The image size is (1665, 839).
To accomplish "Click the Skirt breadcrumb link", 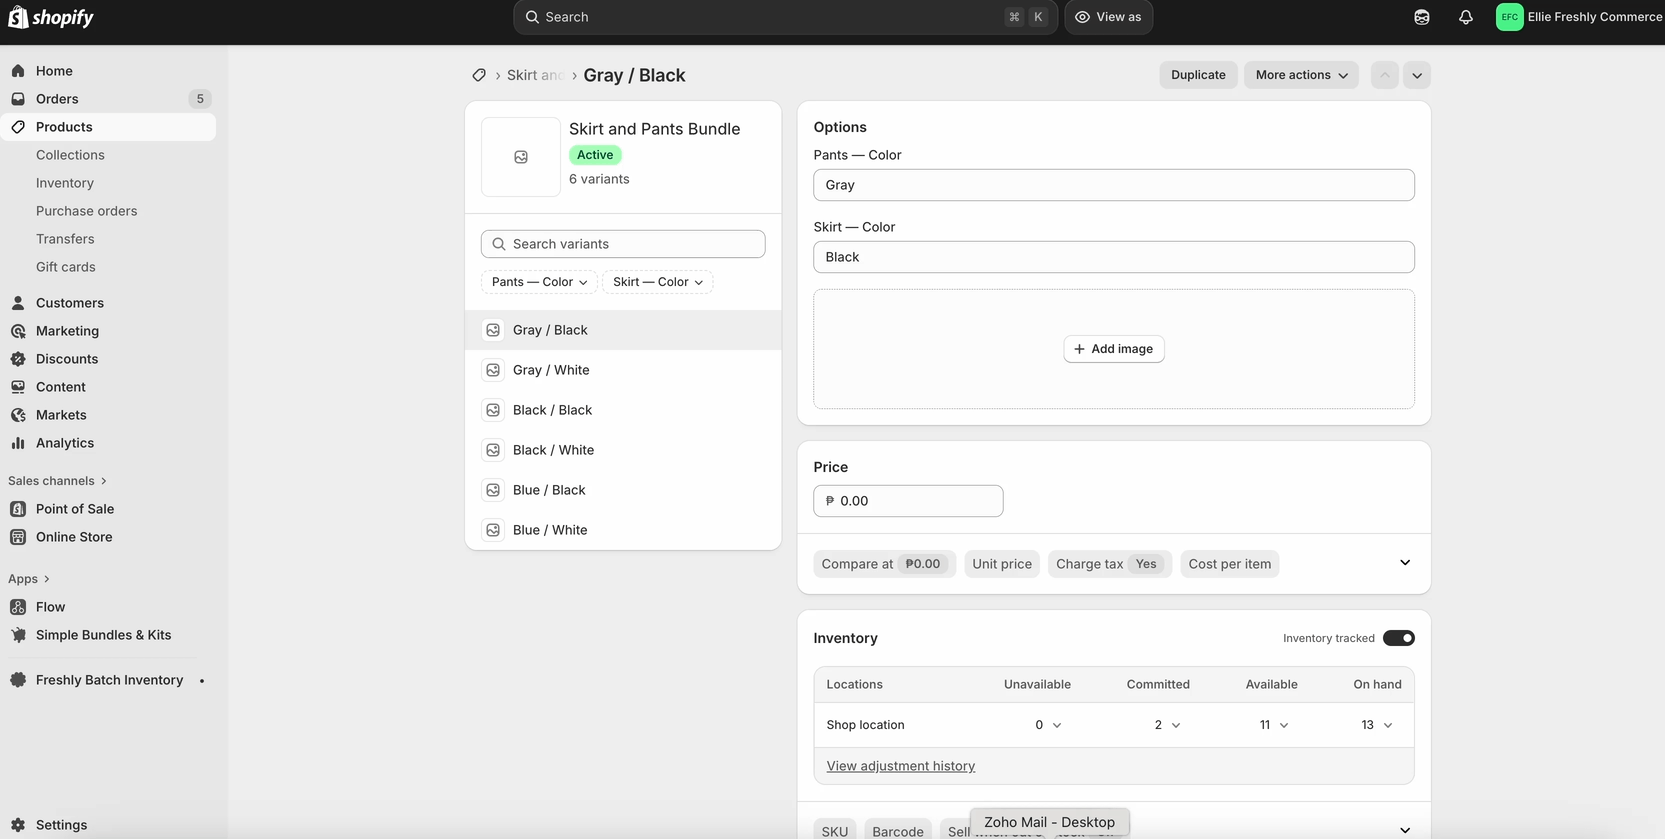I will (x=534, y=75).
